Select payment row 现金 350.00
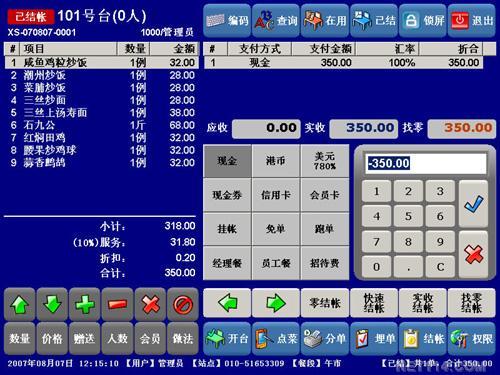 [343, 62]
